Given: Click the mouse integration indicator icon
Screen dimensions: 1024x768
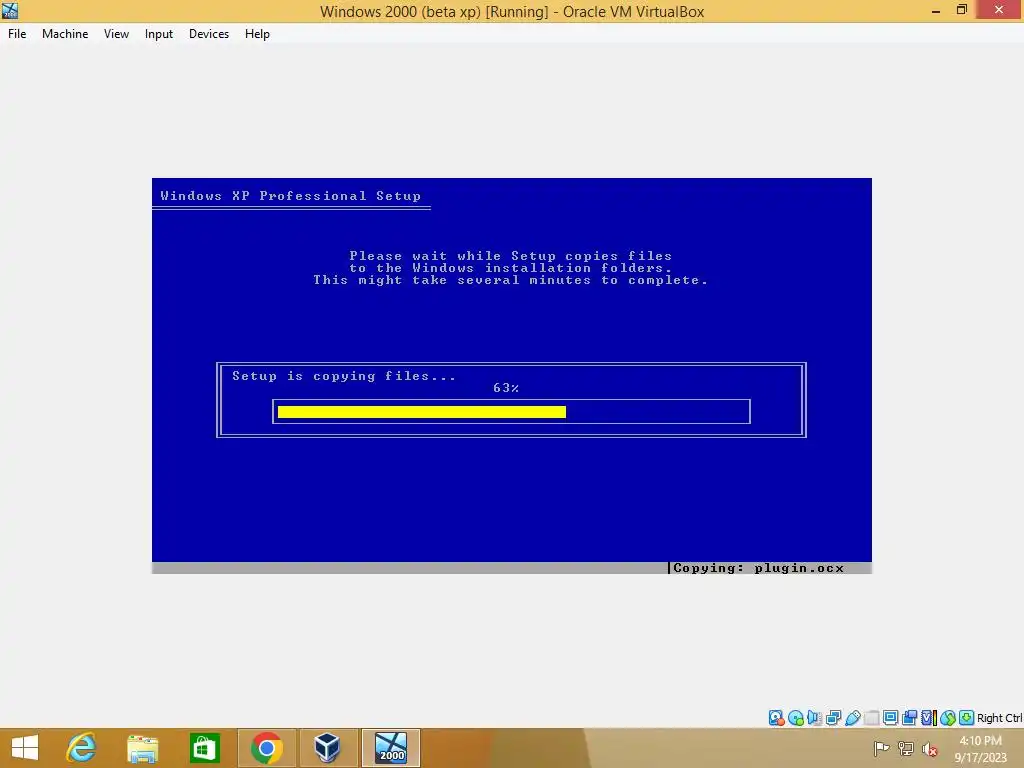Looking at the screenshot, I should pos(948,718).
